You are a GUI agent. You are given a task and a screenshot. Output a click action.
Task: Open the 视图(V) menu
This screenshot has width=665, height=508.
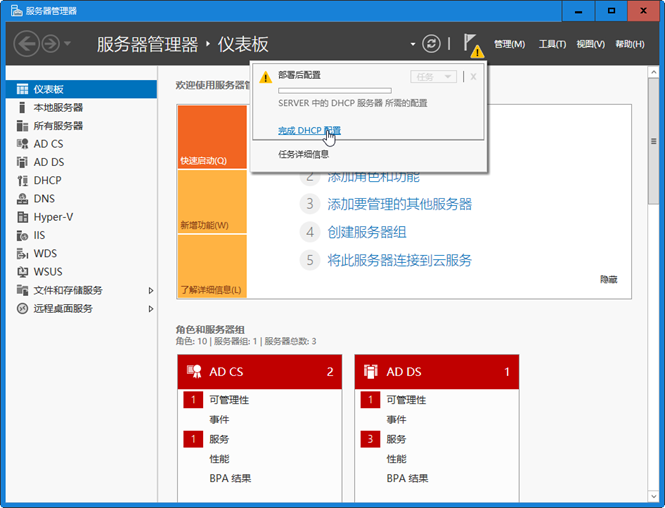pyautogui.click(x=590, y=44)
